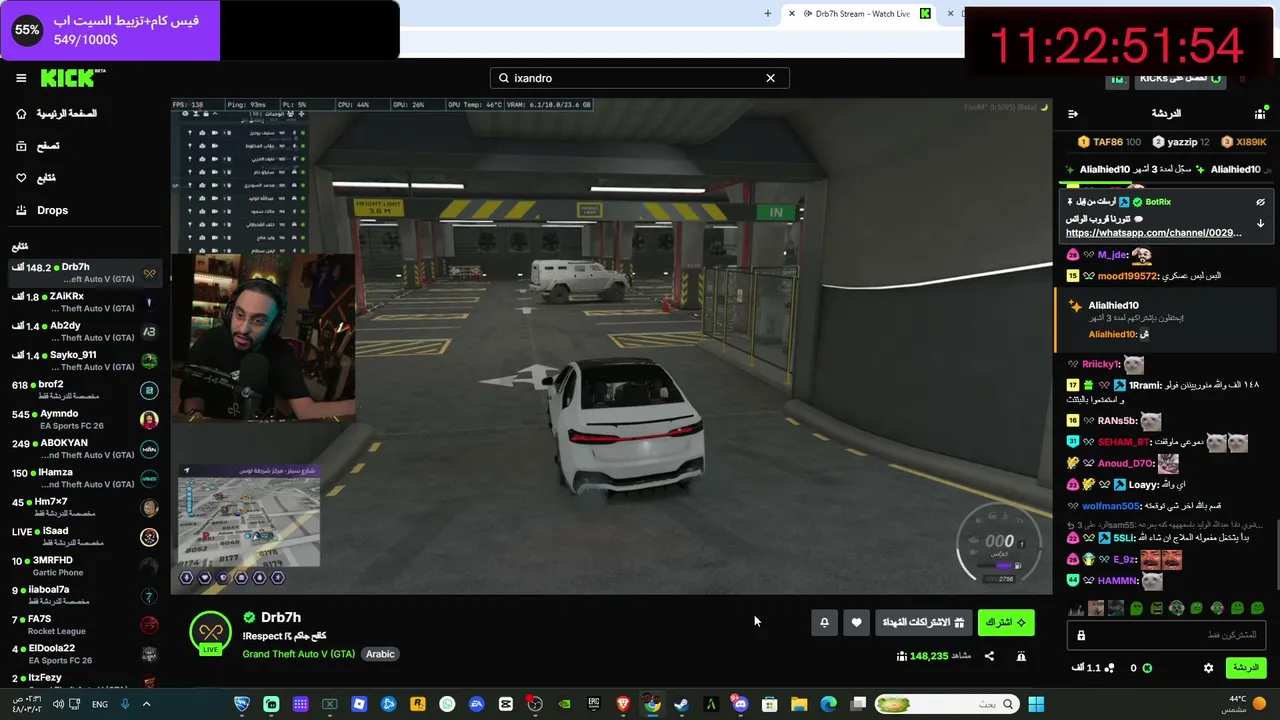Open the Browse sidebar item with box icon
Image resolution: width=1280 pixels, height=720 pixels.
point(38,146)
